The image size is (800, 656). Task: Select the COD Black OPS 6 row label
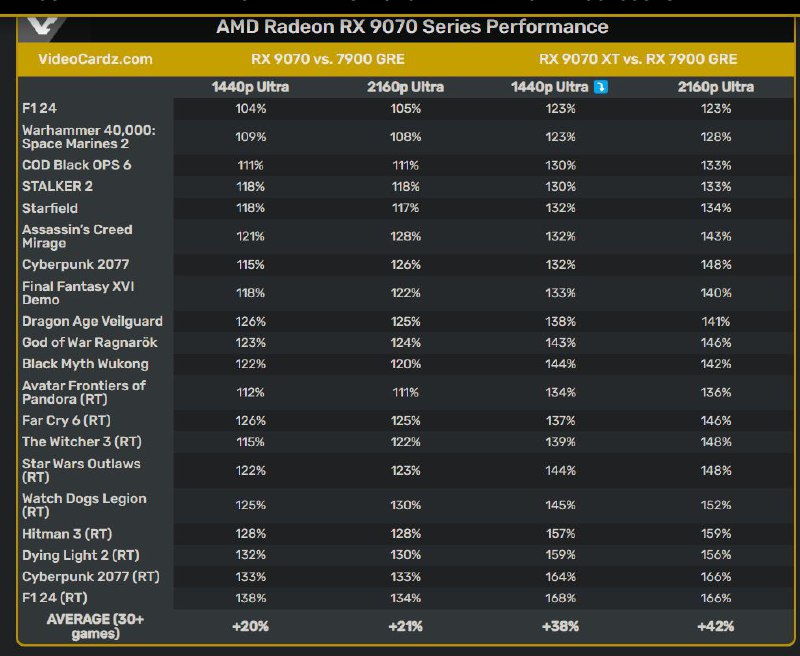[x=77, y=165]
